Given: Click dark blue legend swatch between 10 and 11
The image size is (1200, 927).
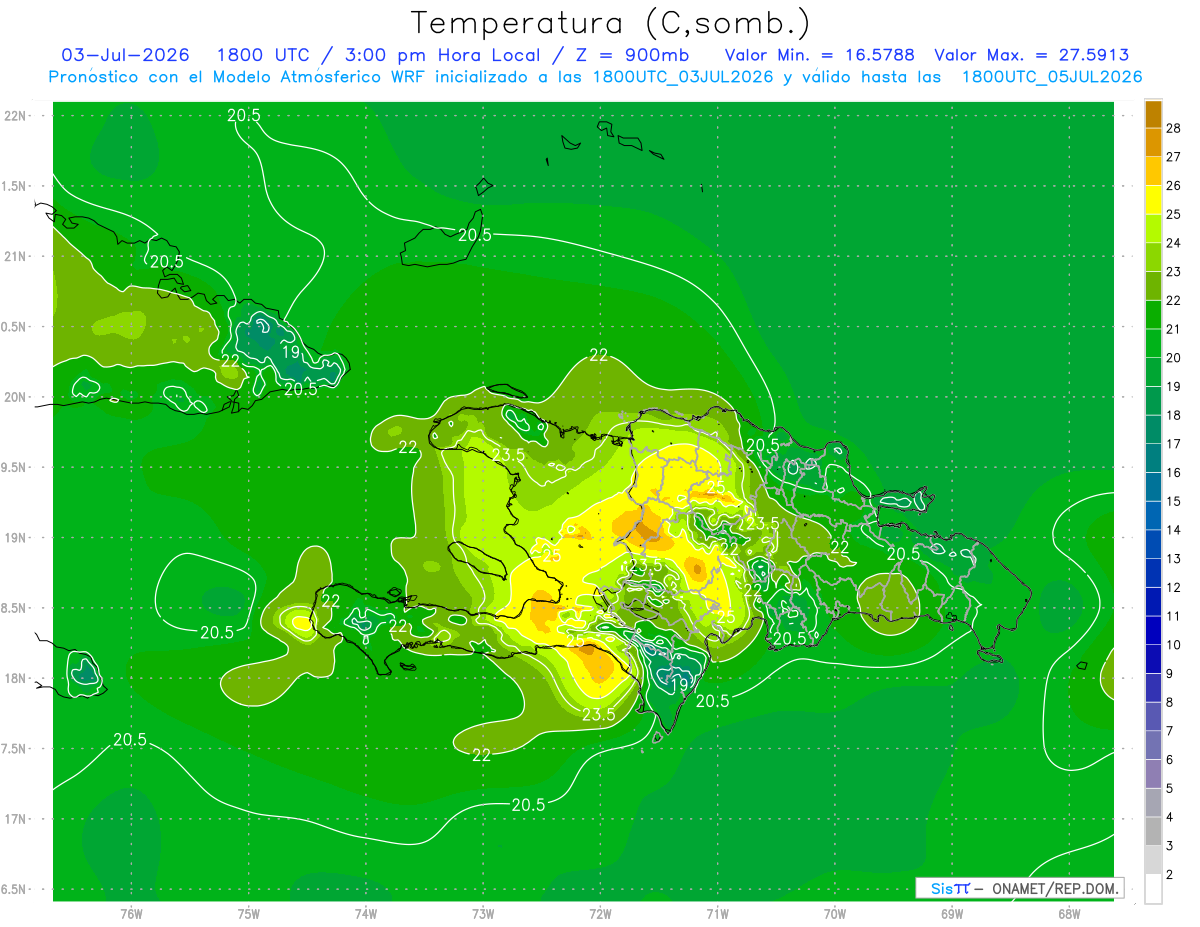Looking at the screenshot, I should [x=1153, y=630].
